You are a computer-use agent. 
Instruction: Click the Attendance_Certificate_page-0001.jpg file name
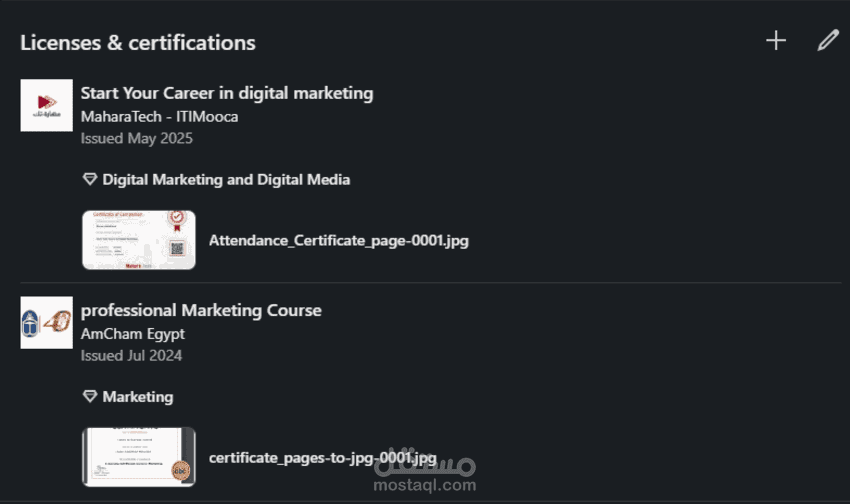[x=339, y=240]
